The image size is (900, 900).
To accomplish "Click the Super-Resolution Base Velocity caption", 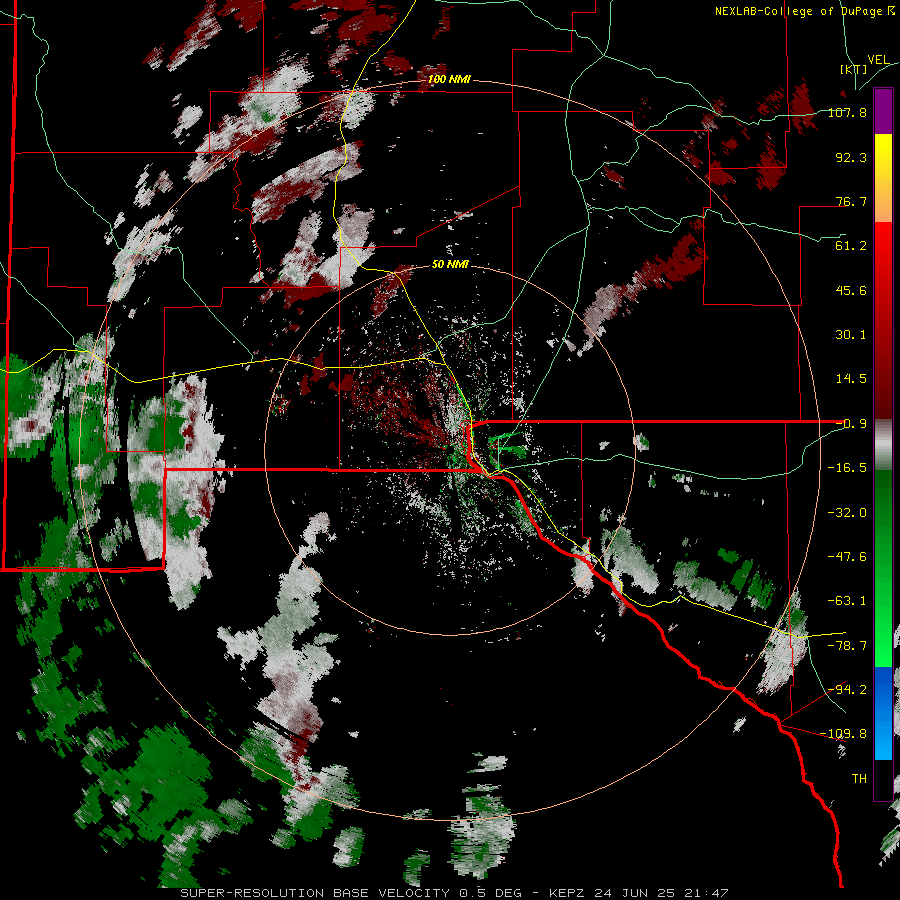I will 455,893.
